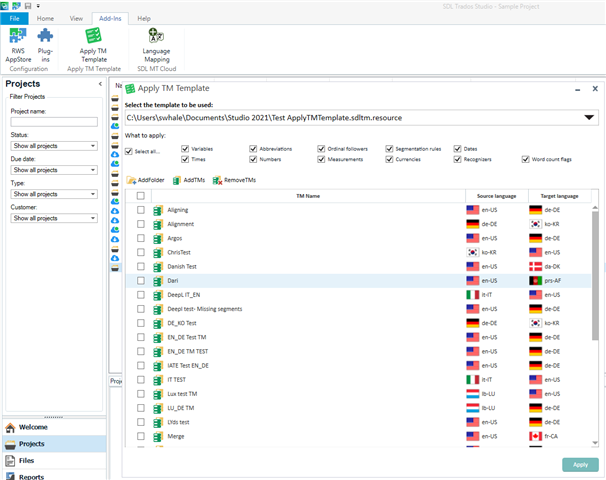Click the Canadian flag for fr-CA
This screenshot has height=480, width=606.
[x=536, y=436]
